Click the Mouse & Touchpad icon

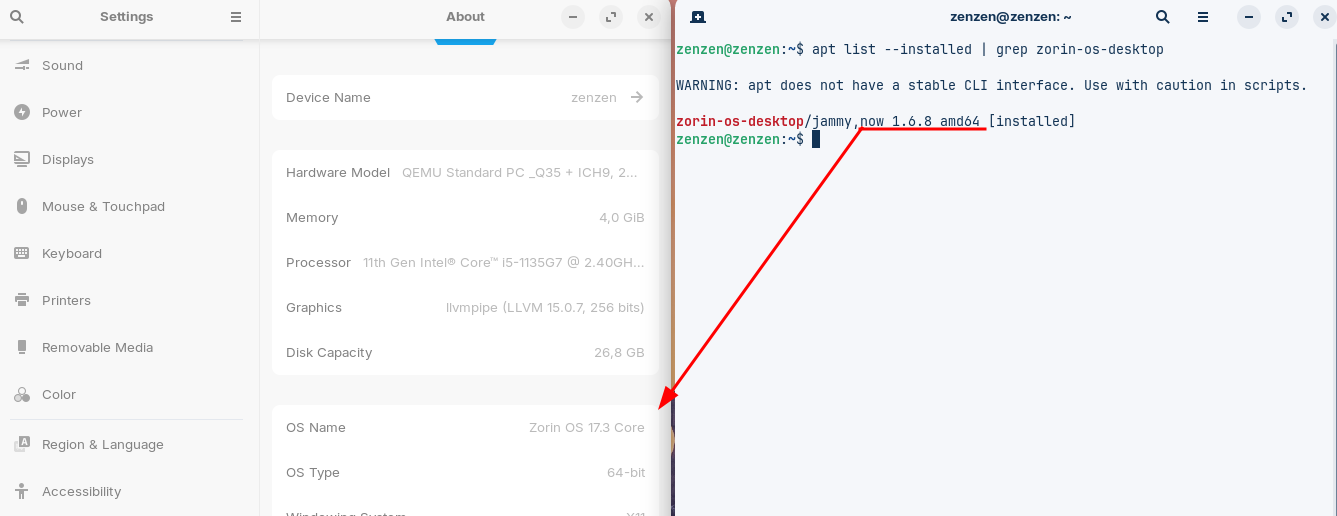22,206
